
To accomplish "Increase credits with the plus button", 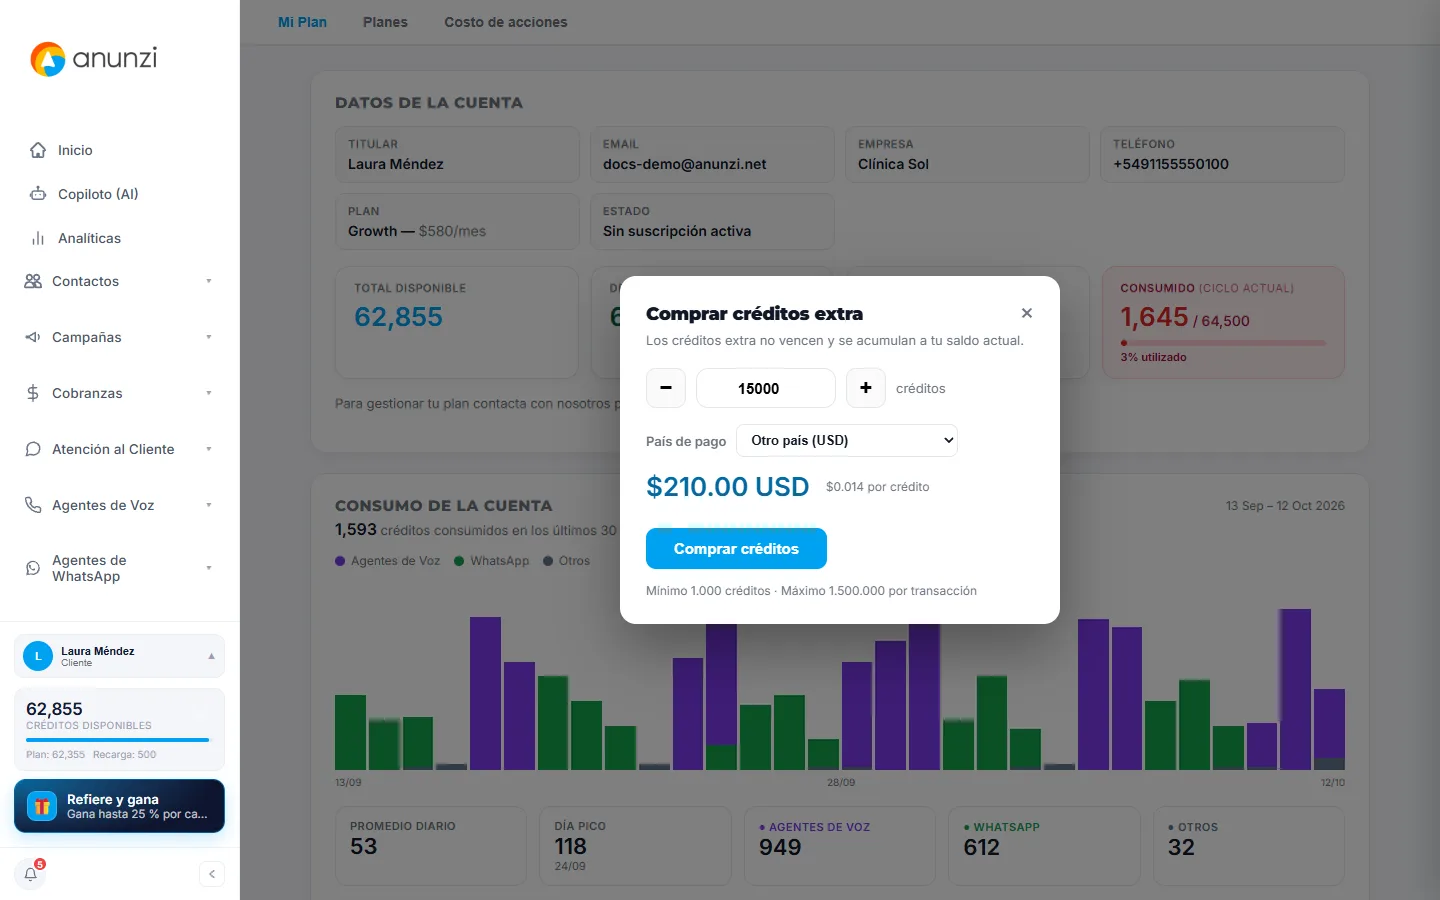I will (x=866, y=388).
